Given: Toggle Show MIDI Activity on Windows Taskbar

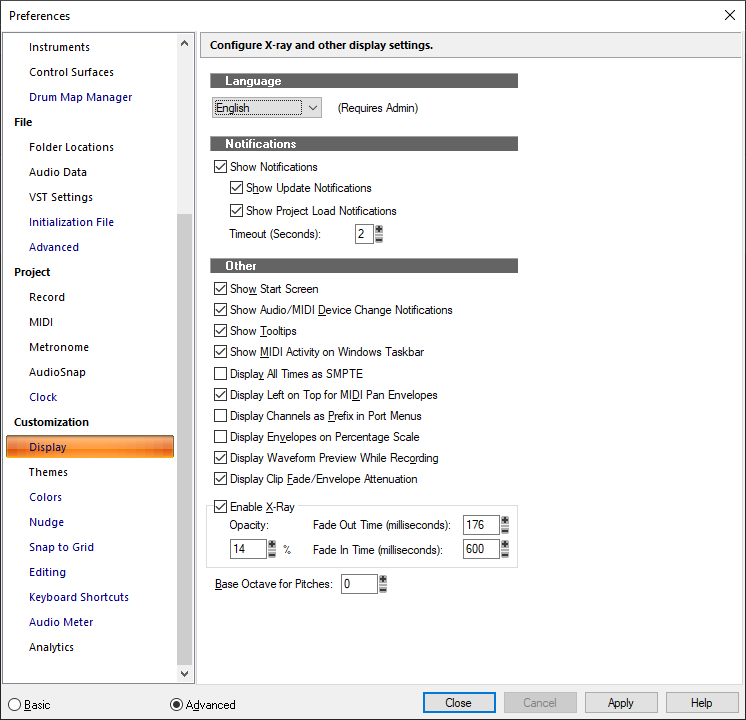Looking at the screenshot, I should pyautogui.click(x=220, y=352).
